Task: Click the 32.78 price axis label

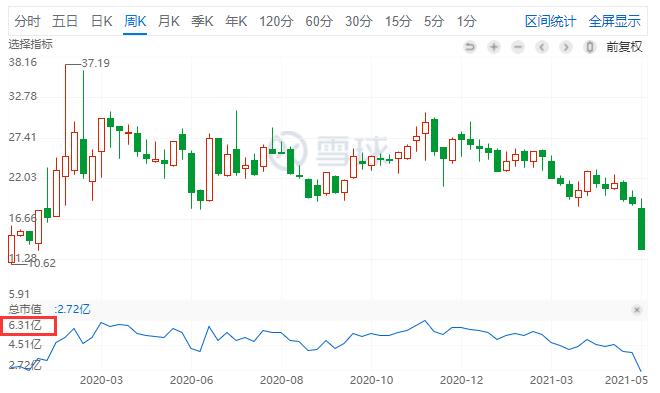Action: (x=23, y=96)
